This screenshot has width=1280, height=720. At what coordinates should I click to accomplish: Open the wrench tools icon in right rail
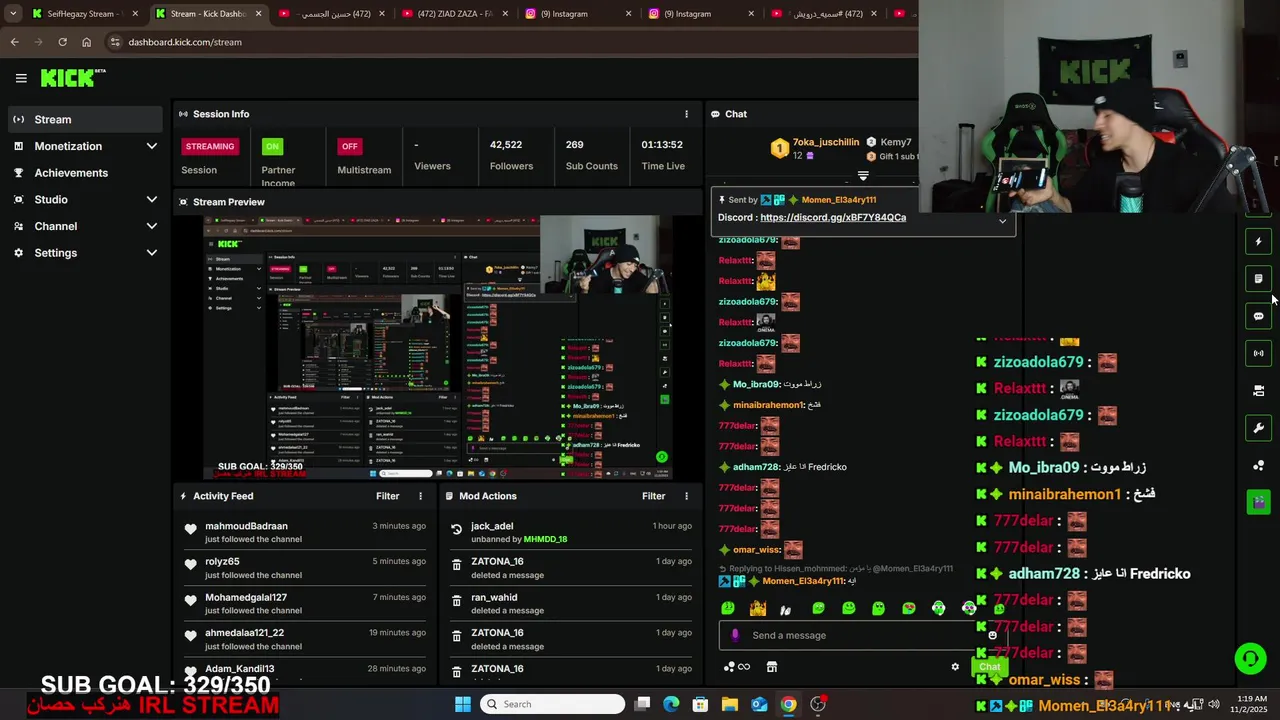click(x=1258, y=428)
